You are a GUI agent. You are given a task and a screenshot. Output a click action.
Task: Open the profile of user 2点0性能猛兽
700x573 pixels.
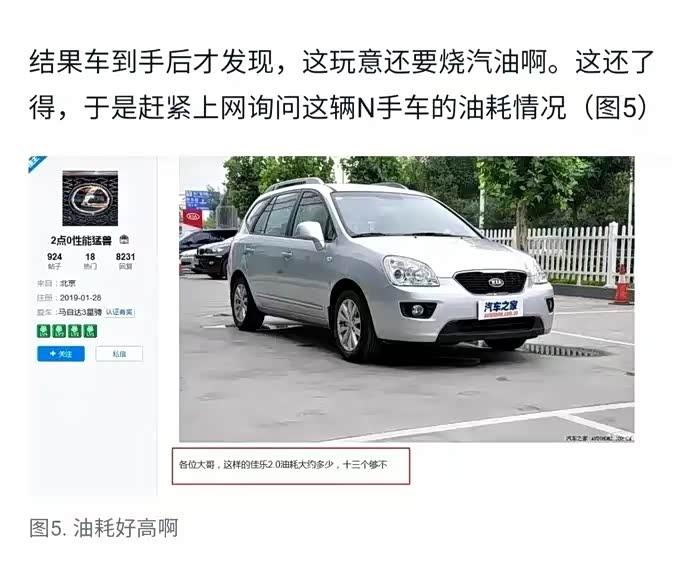coord(81,241)
